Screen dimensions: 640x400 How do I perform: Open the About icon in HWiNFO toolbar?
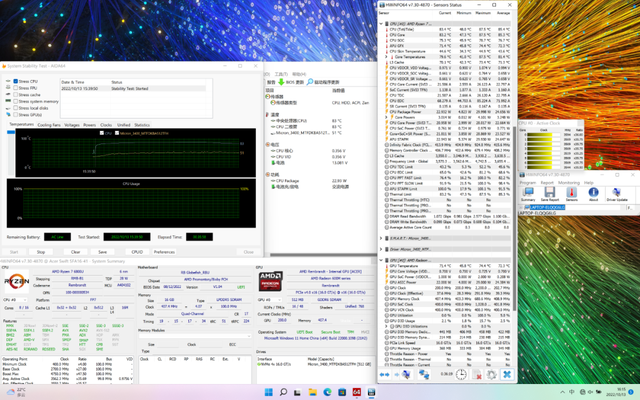tap(593, 193)
